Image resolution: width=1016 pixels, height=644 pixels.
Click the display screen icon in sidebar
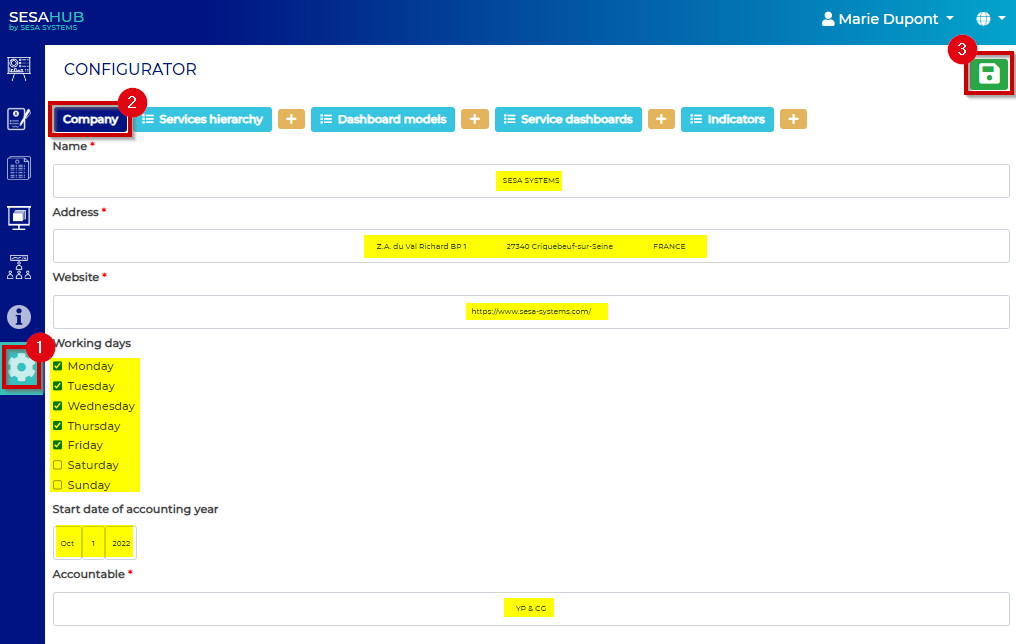pos(21,217)
